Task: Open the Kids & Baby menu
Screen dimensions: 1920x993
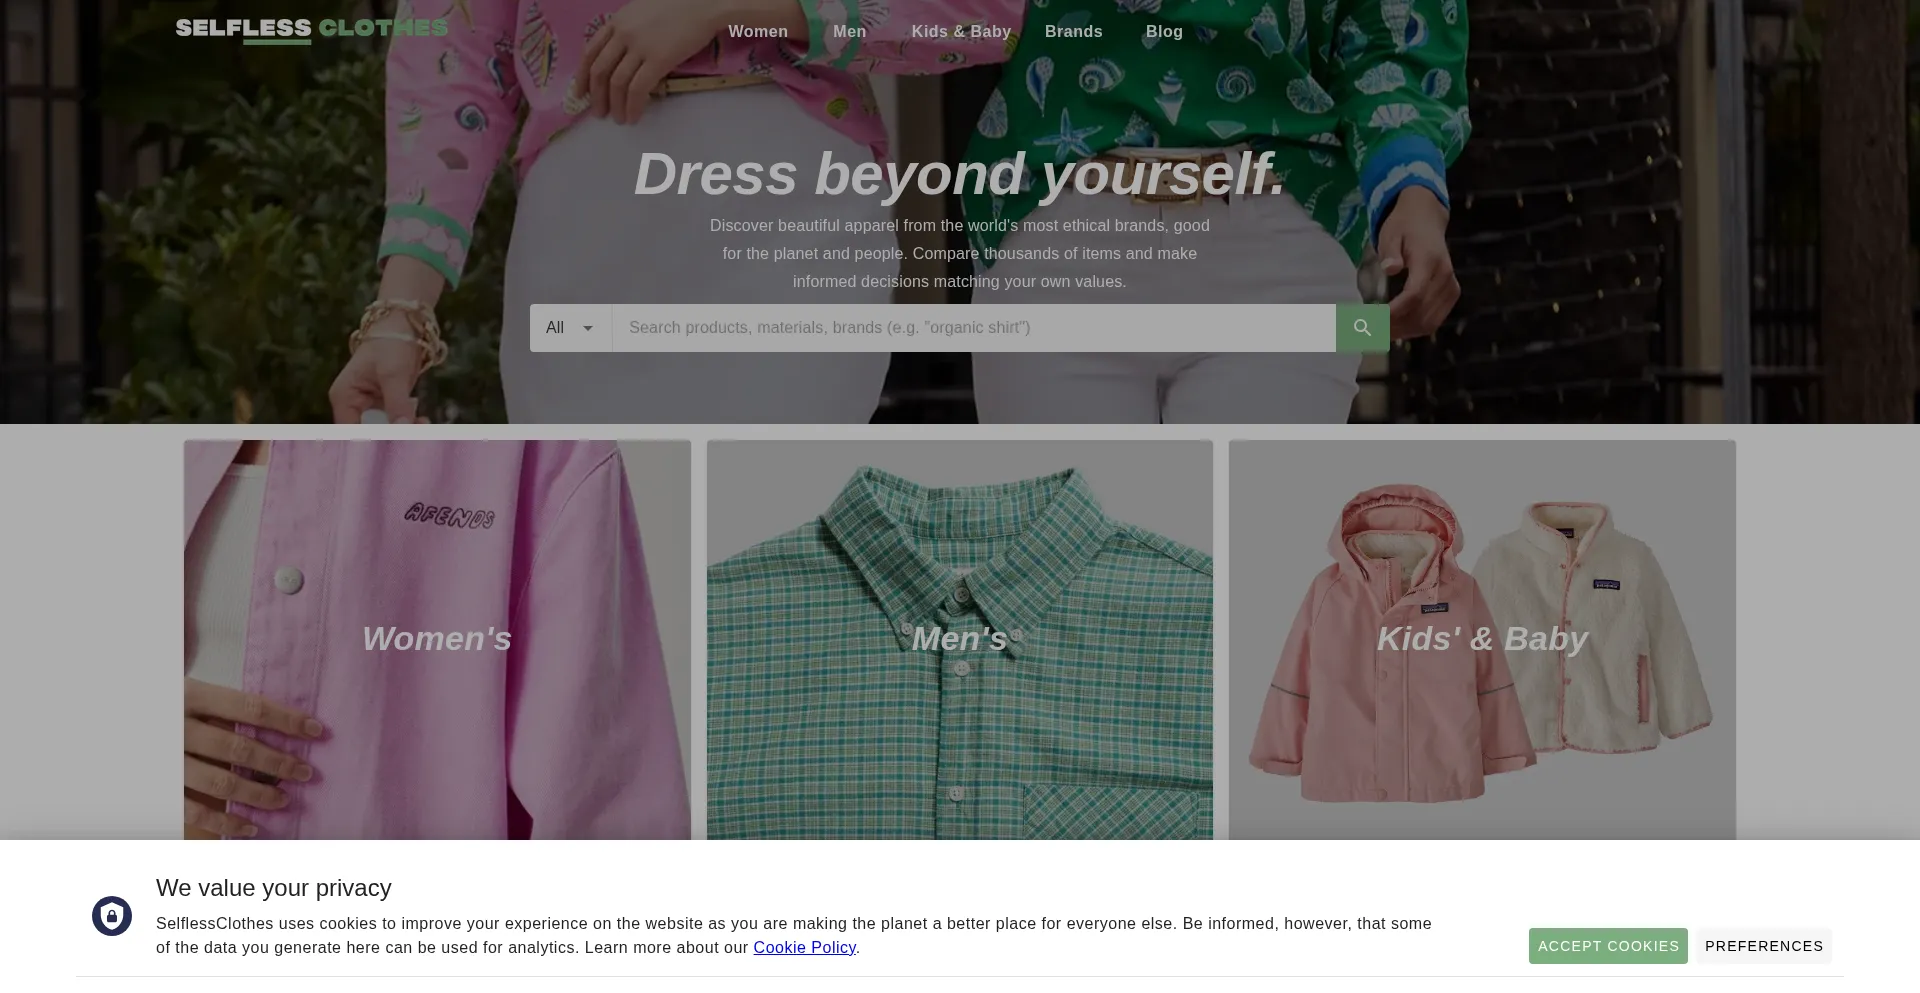Action: (x=960, y=31)
